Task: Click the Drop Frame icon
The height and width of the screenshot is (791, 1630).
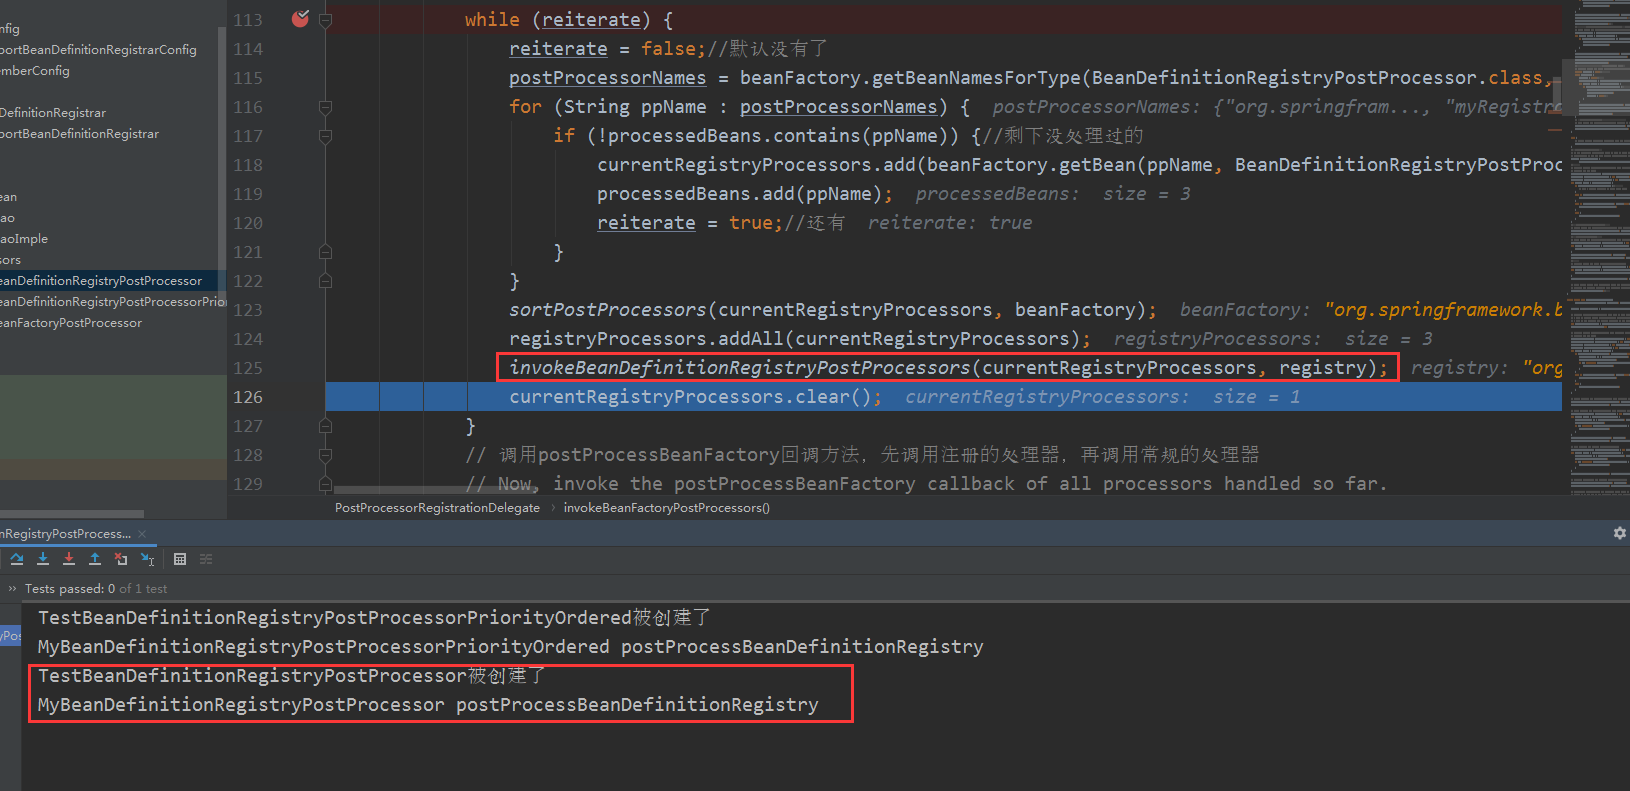Action: tap(121, 559)
